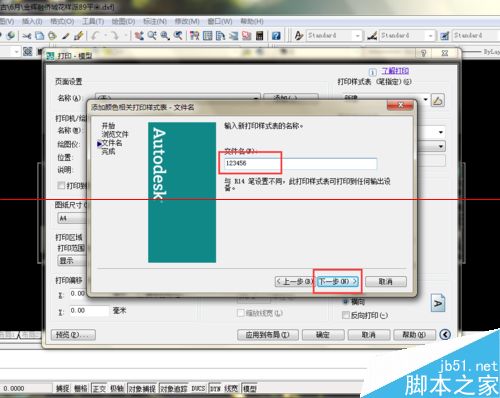500x398 pixels.
Task: Click the file name field containing 123456
Action: [x=300, y=163]
